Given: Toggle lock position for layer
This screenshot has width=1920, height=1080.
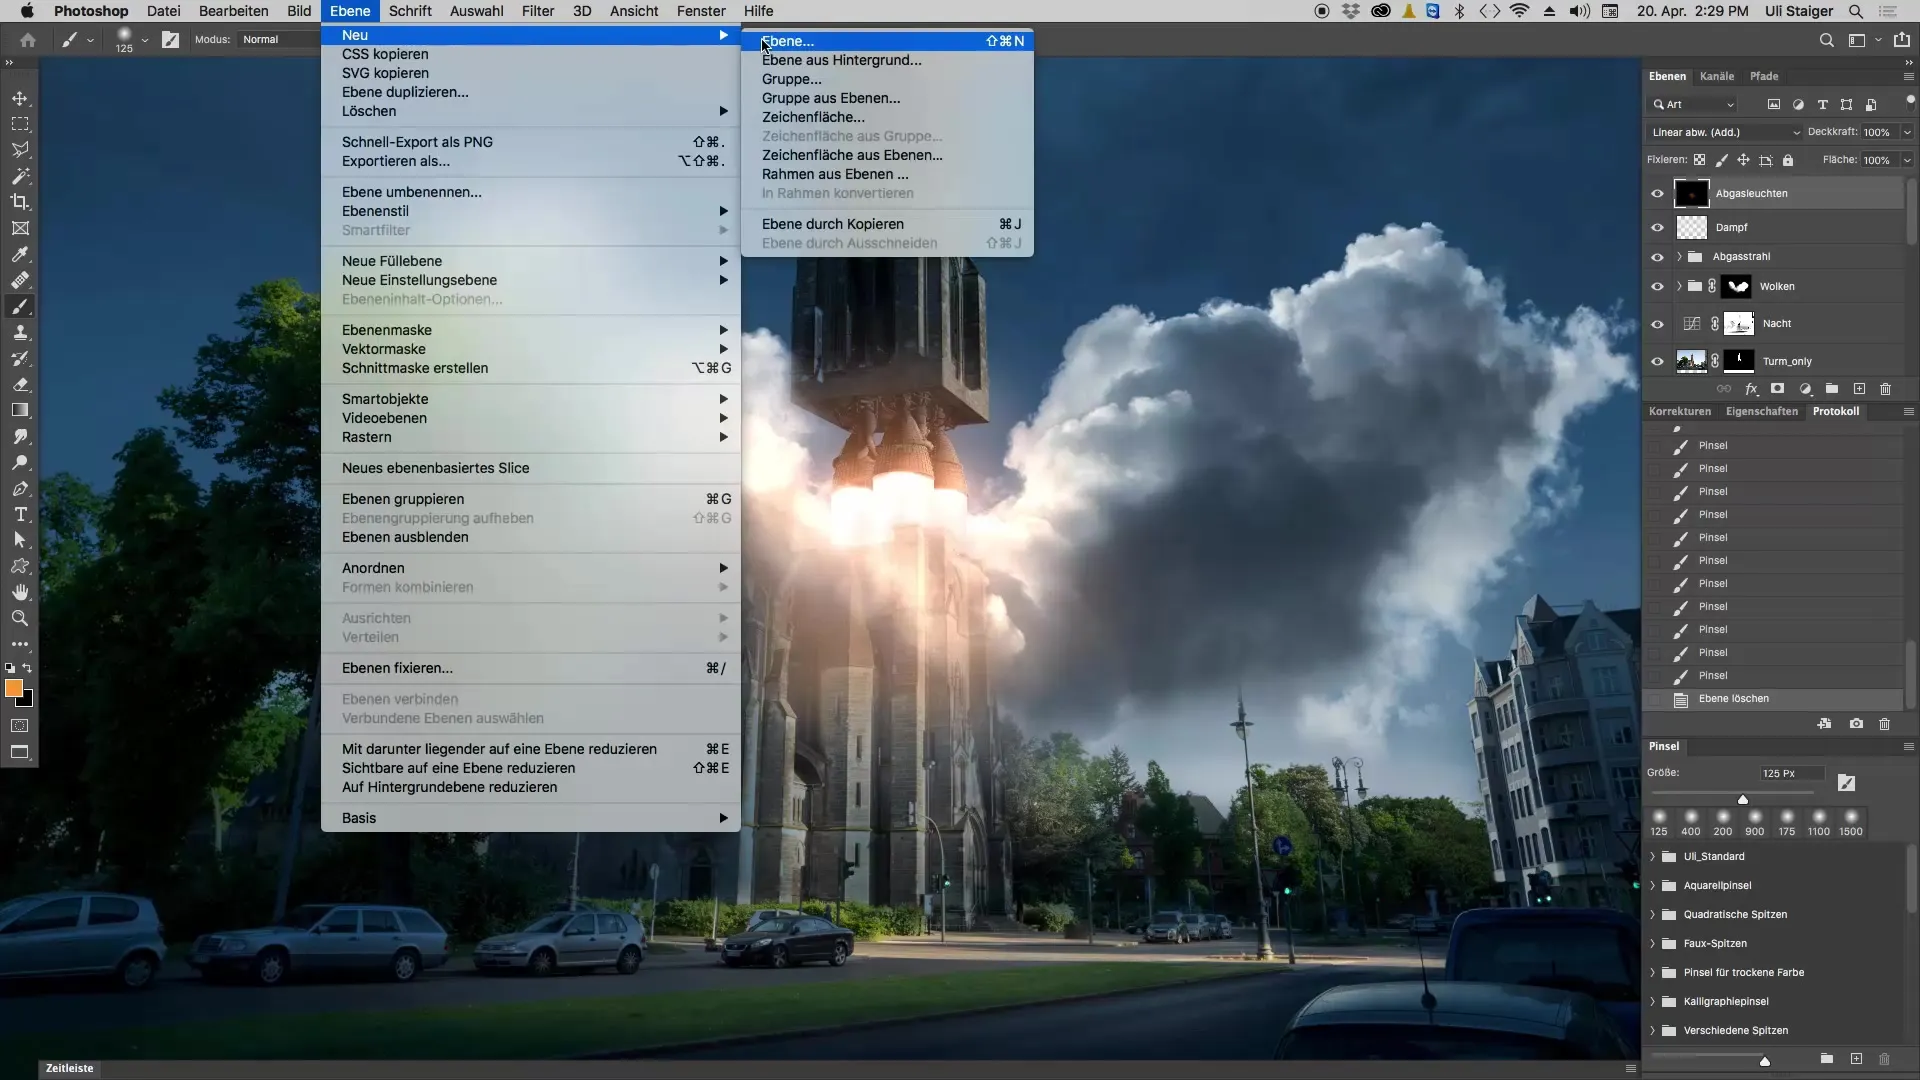Looking at the screenshot, I should pos(1743,160).
